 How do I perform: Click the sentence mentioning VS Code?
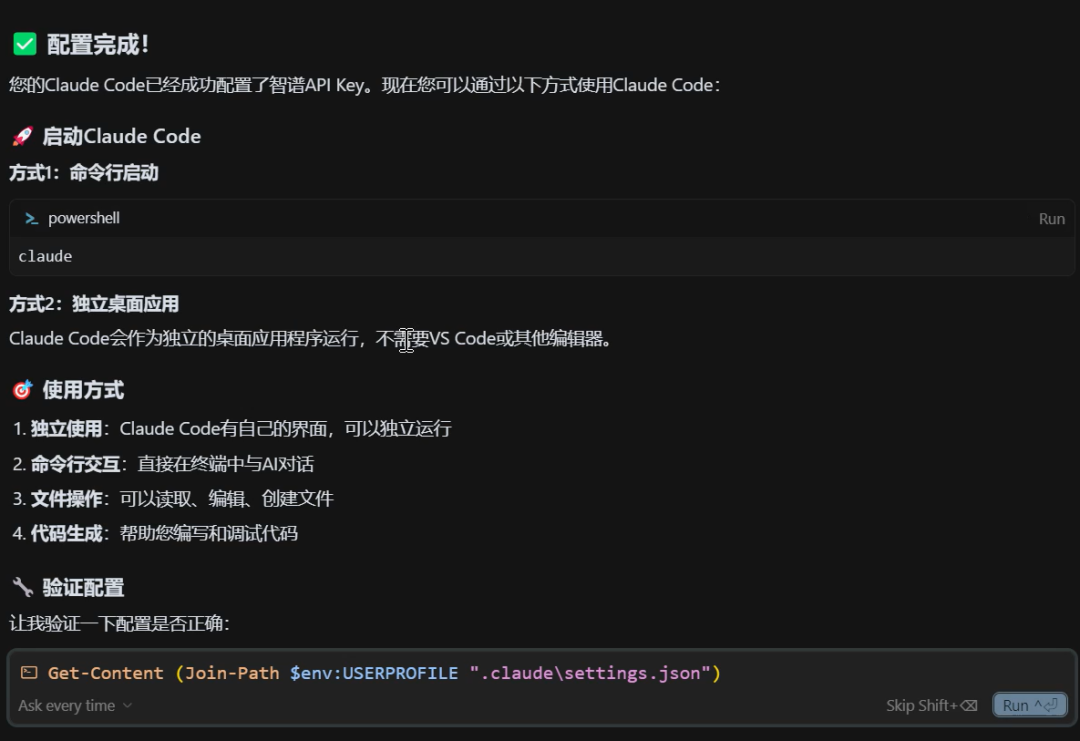[310, 338]
